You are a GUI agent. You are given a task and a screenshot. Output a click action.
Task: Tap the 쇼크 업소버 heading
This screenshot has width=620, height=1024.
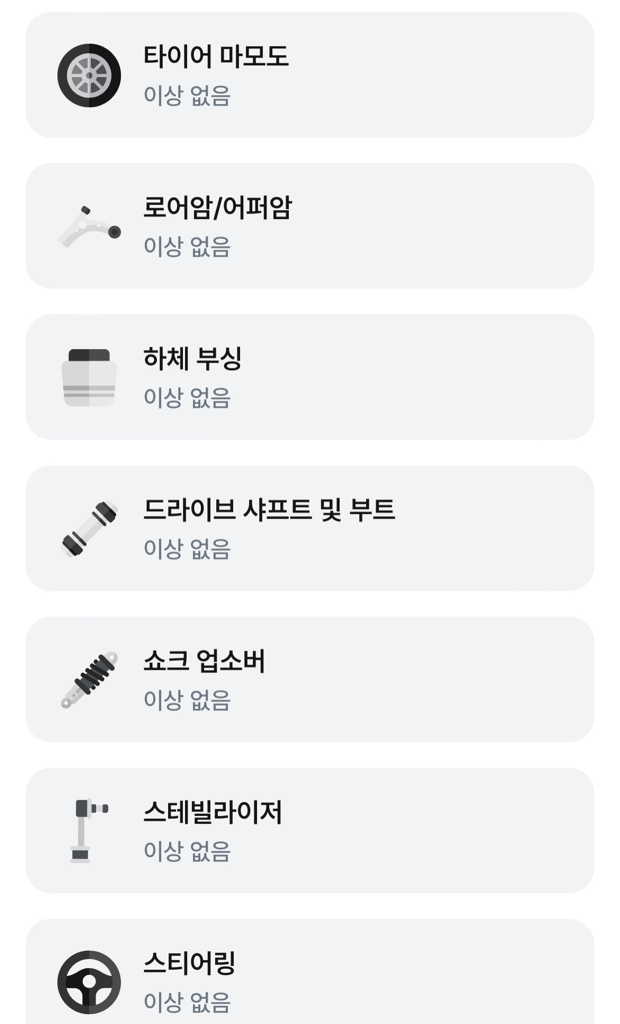[204, 661]
